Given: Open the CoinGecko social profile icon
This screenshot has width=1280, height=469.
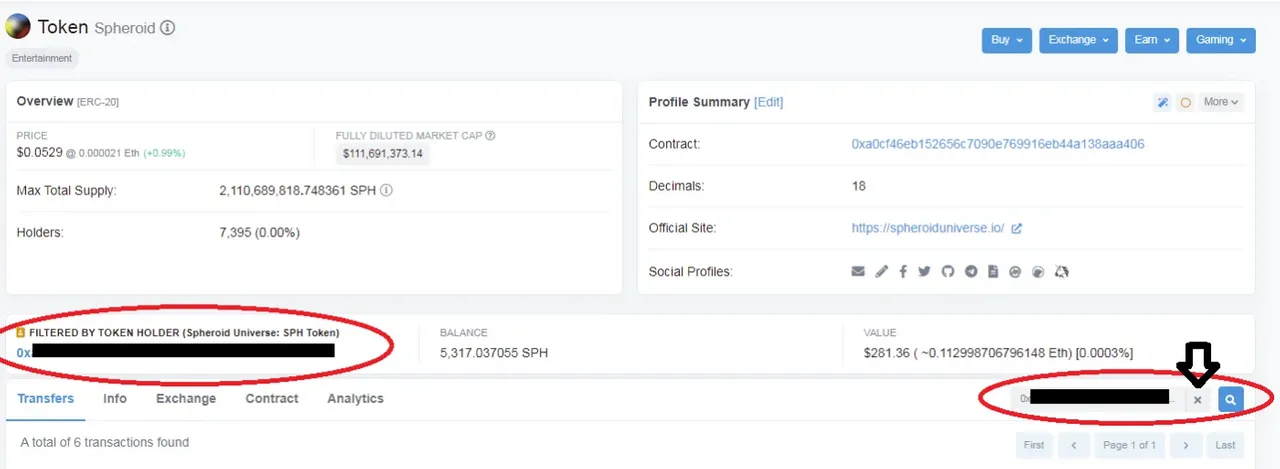Looking at the screenshot, I should [1038, 271].
